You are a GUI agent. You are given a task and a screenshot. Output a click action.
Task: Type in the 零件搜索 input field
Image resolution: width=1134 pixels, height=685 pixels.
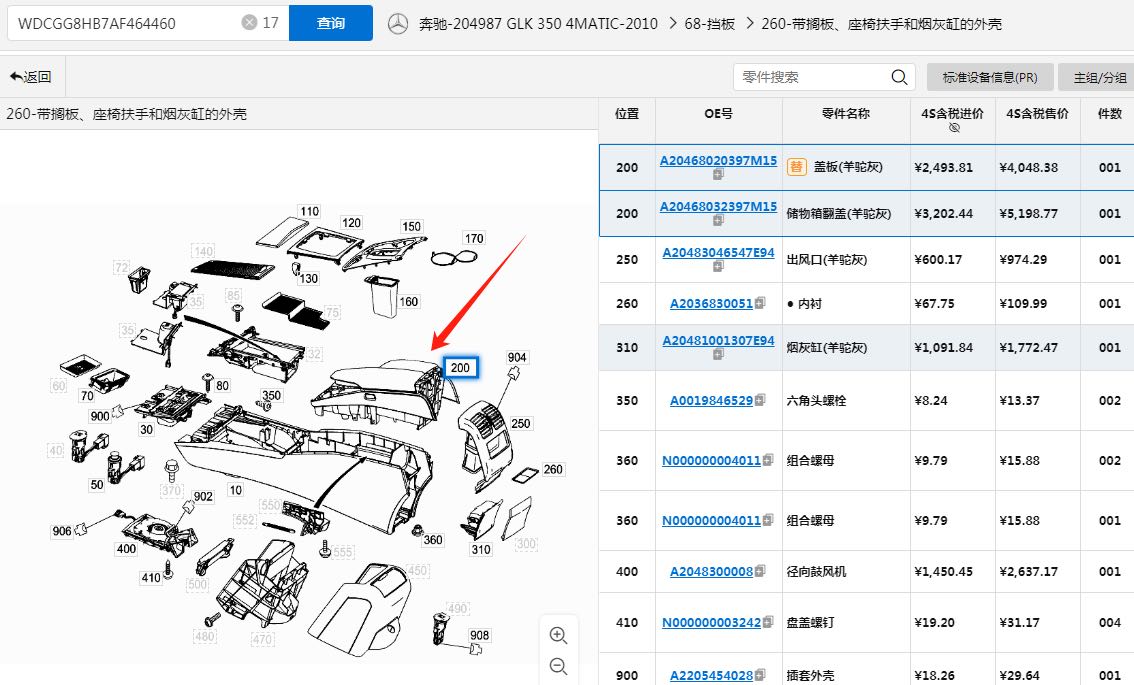pos(810,77)
